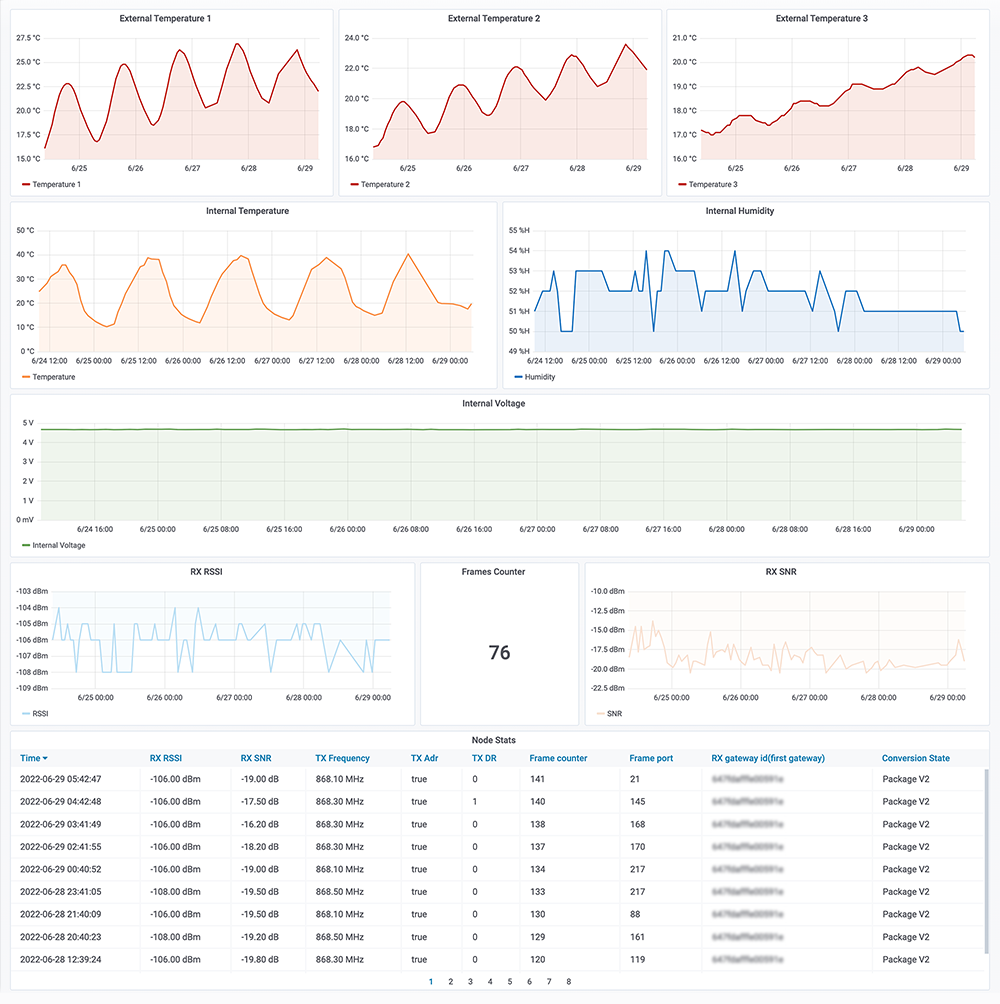Click the frame port cell 145
The width and height of the screenshot is (1000, 1004).
click(638, 802)
